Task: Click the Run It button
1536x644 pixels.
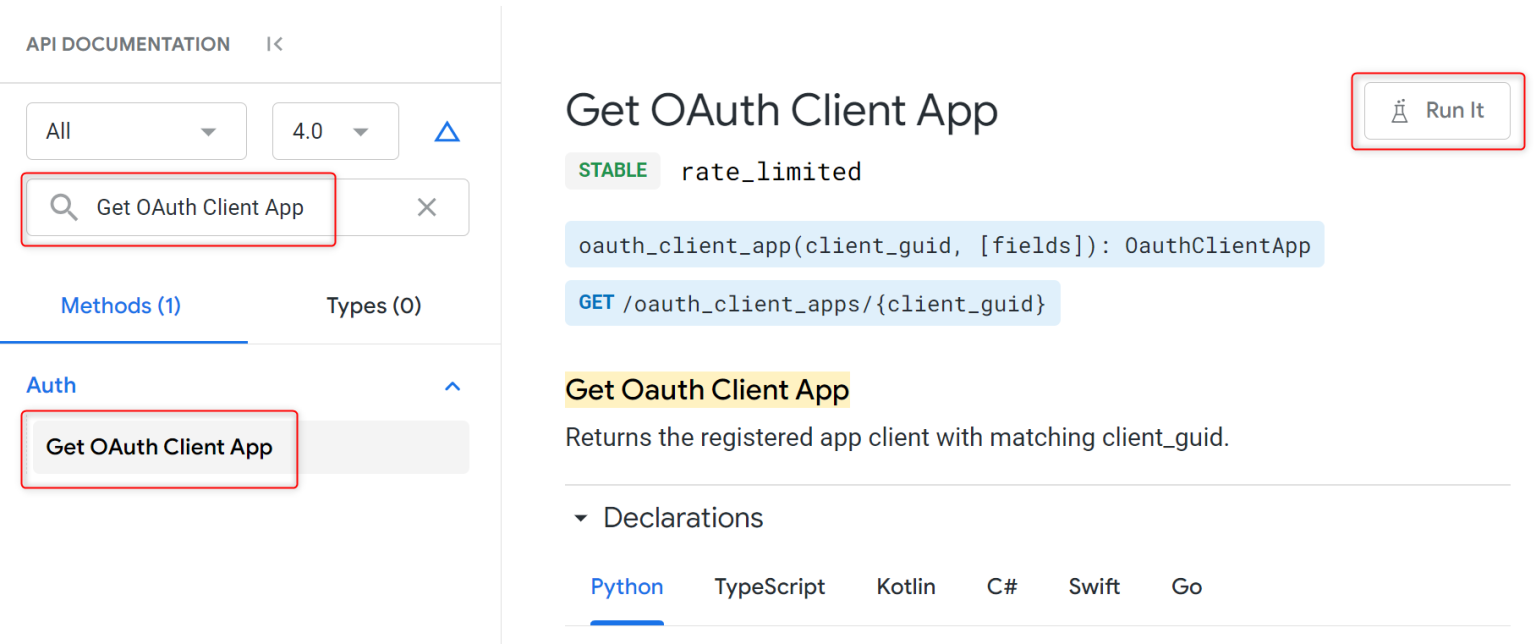Action: pos(1437,111)
